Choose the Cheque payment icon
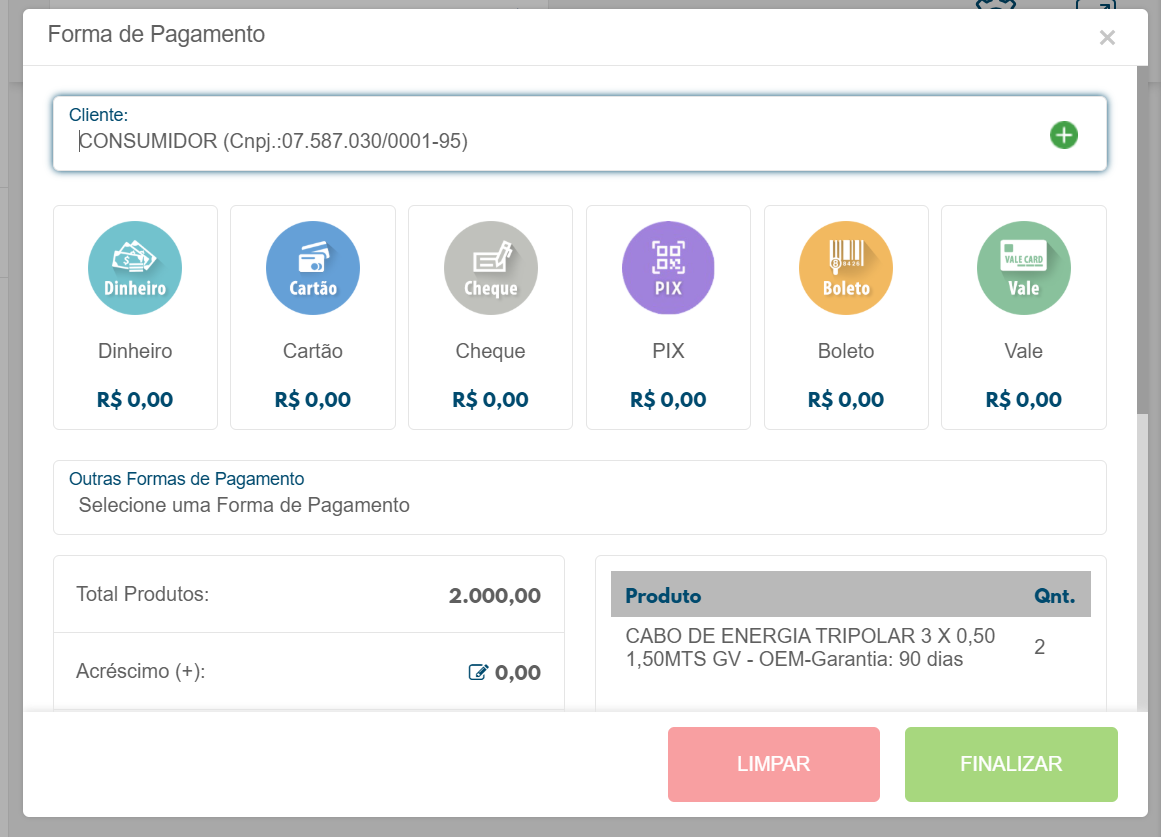The image size is (1161, 837). pyautogui.click(x=490, y=267)
